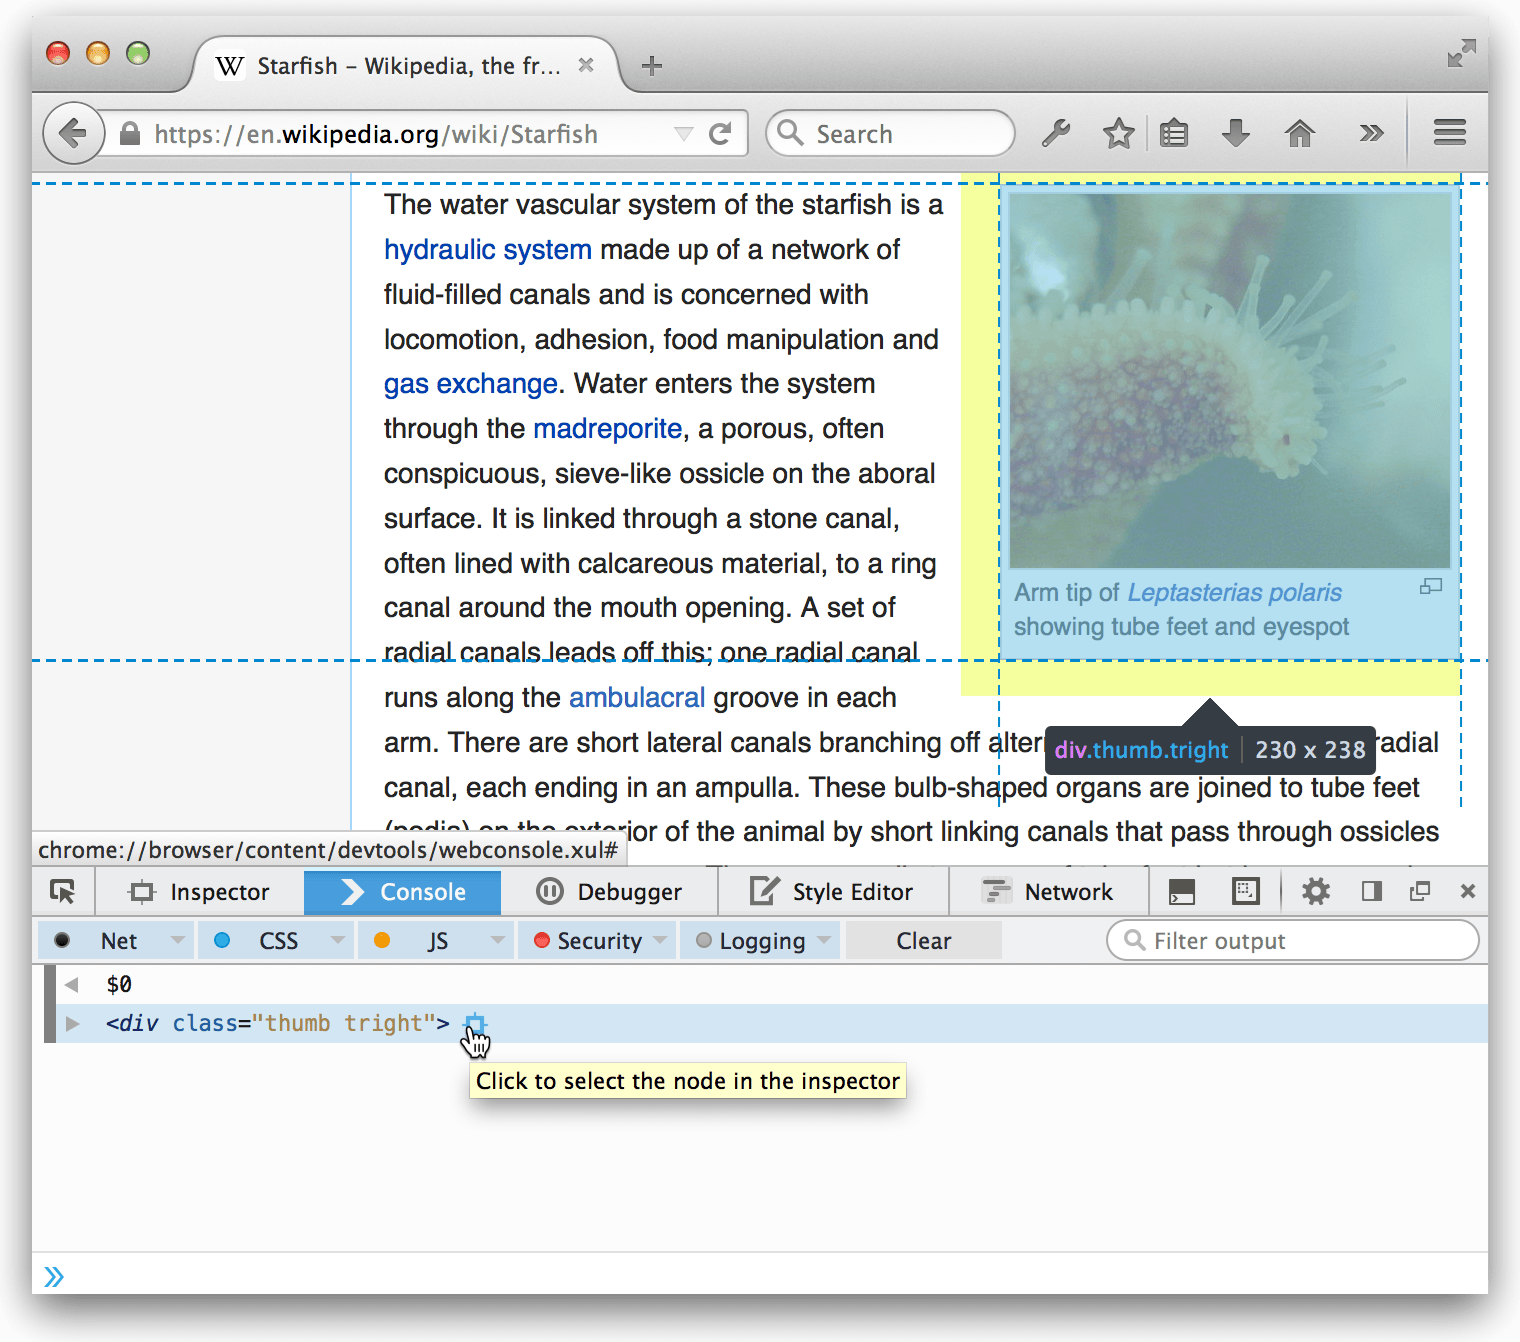1520x1342 pixels.
Task: Bookmark this page with the star icon
Action: pos(1118,133)
